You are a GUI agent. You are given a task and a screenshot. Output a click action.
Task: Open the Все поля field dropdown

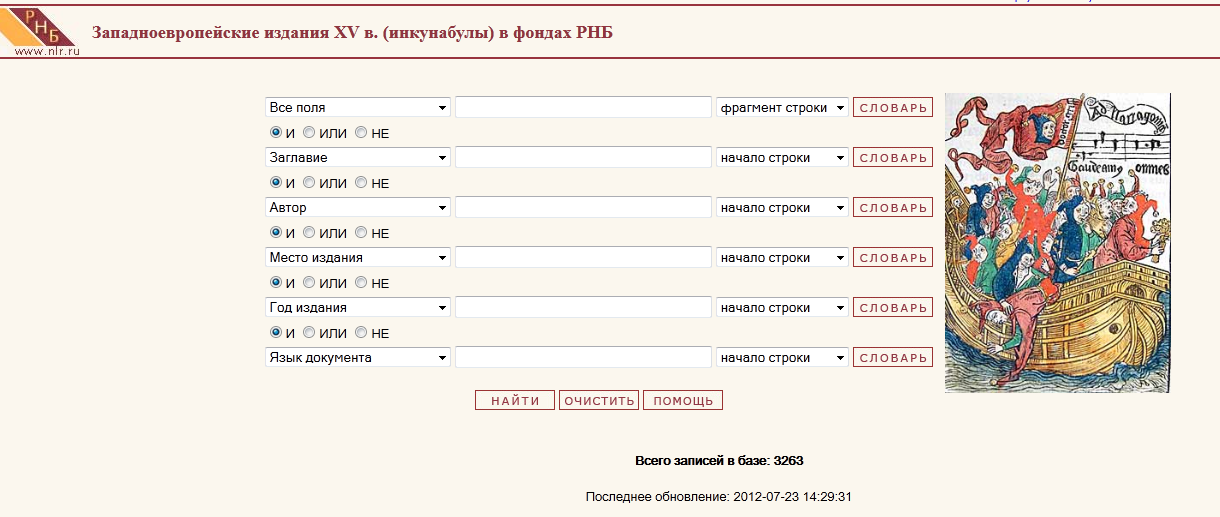coord(358,108)
